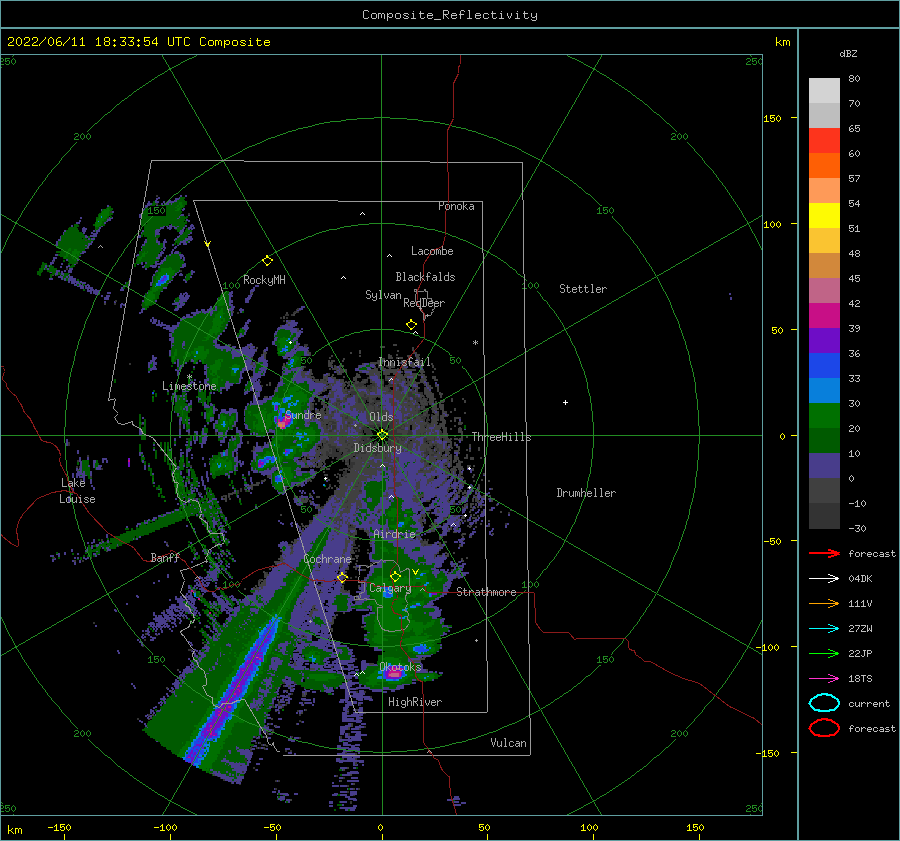The height and width of the screenshot is (841, 900).
Task: Select the red forecast ellipse legend icon
Action: pyautogui.click(x=824, y=728)
